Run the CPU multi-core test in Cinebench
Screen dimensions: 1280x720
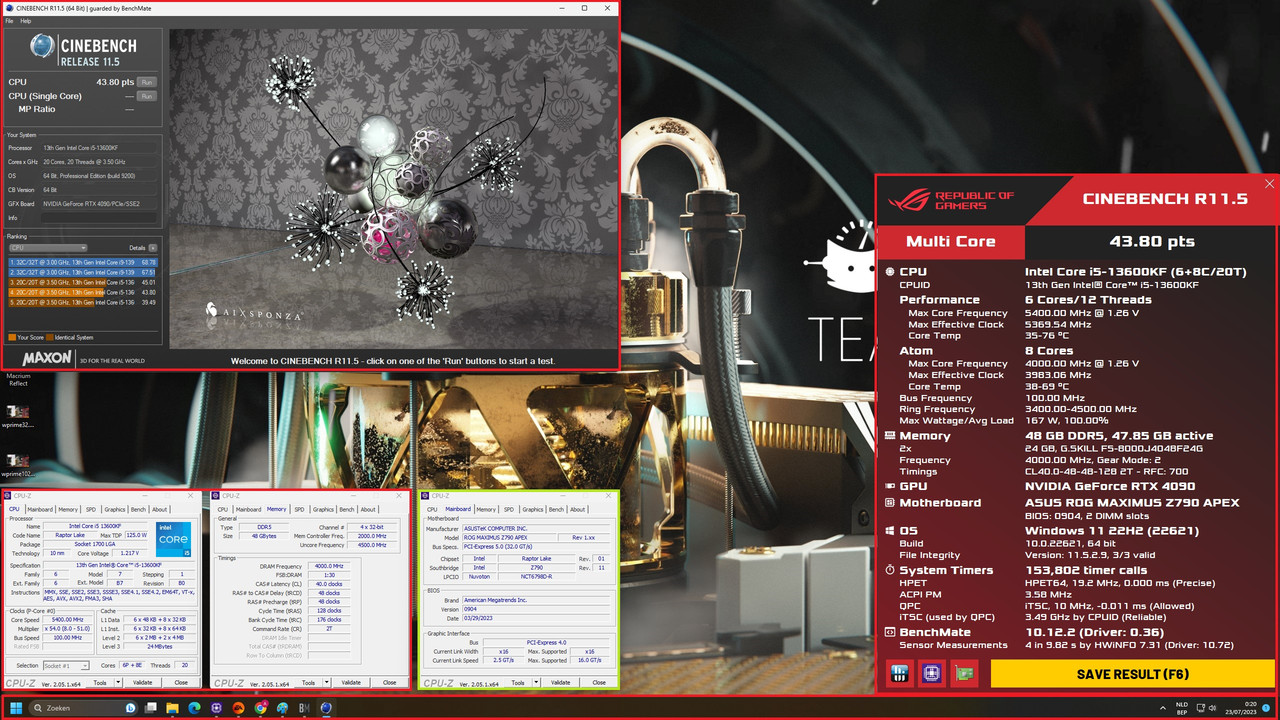click(146, 82)
